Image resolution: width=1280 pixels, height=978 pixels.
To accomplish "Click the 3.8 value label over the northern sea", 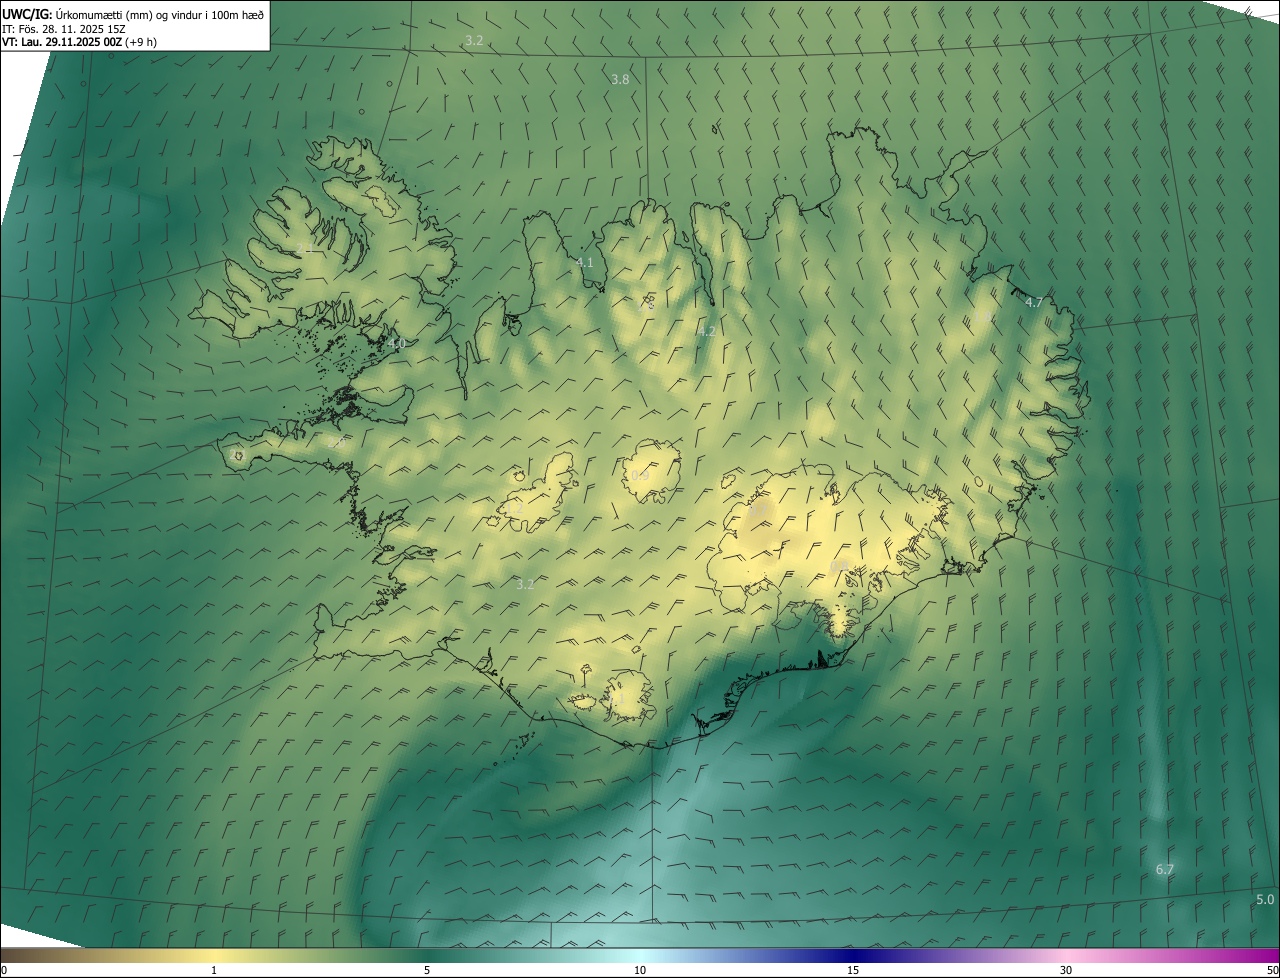I will pos(620,79).
